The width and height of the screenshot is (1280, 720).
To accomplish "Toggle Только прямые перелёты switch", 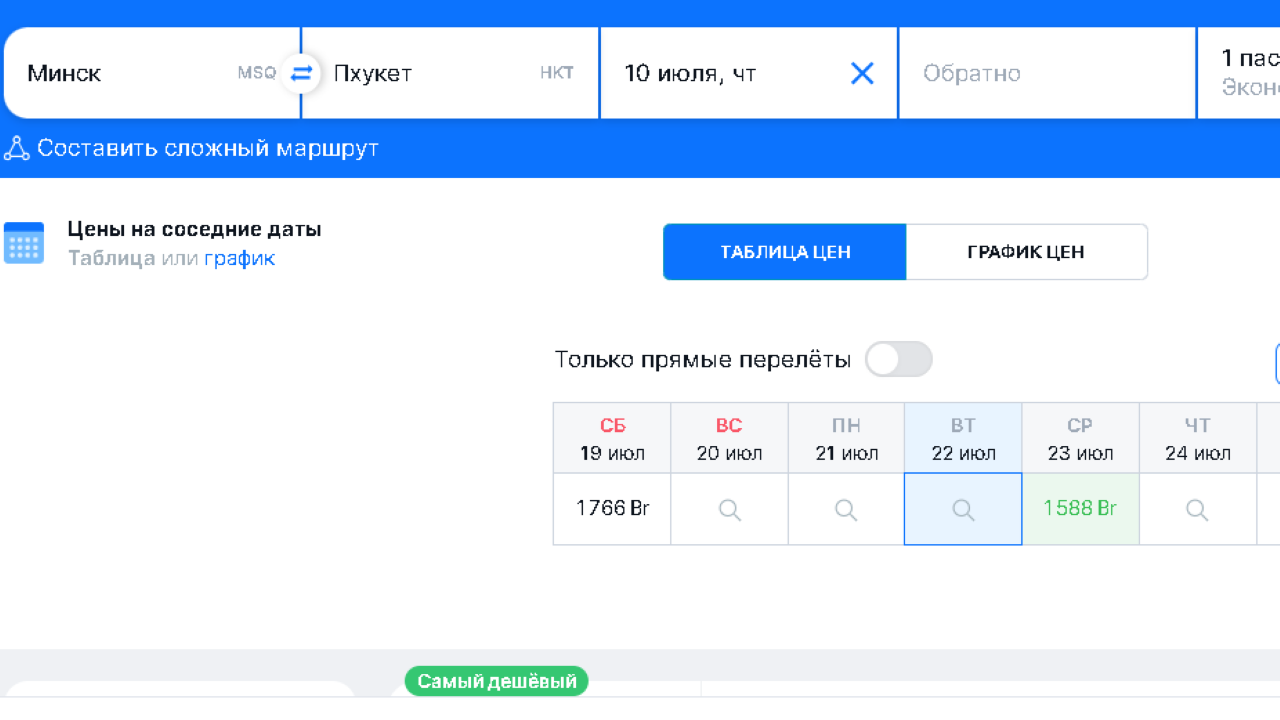I will (x=898, y=360).
